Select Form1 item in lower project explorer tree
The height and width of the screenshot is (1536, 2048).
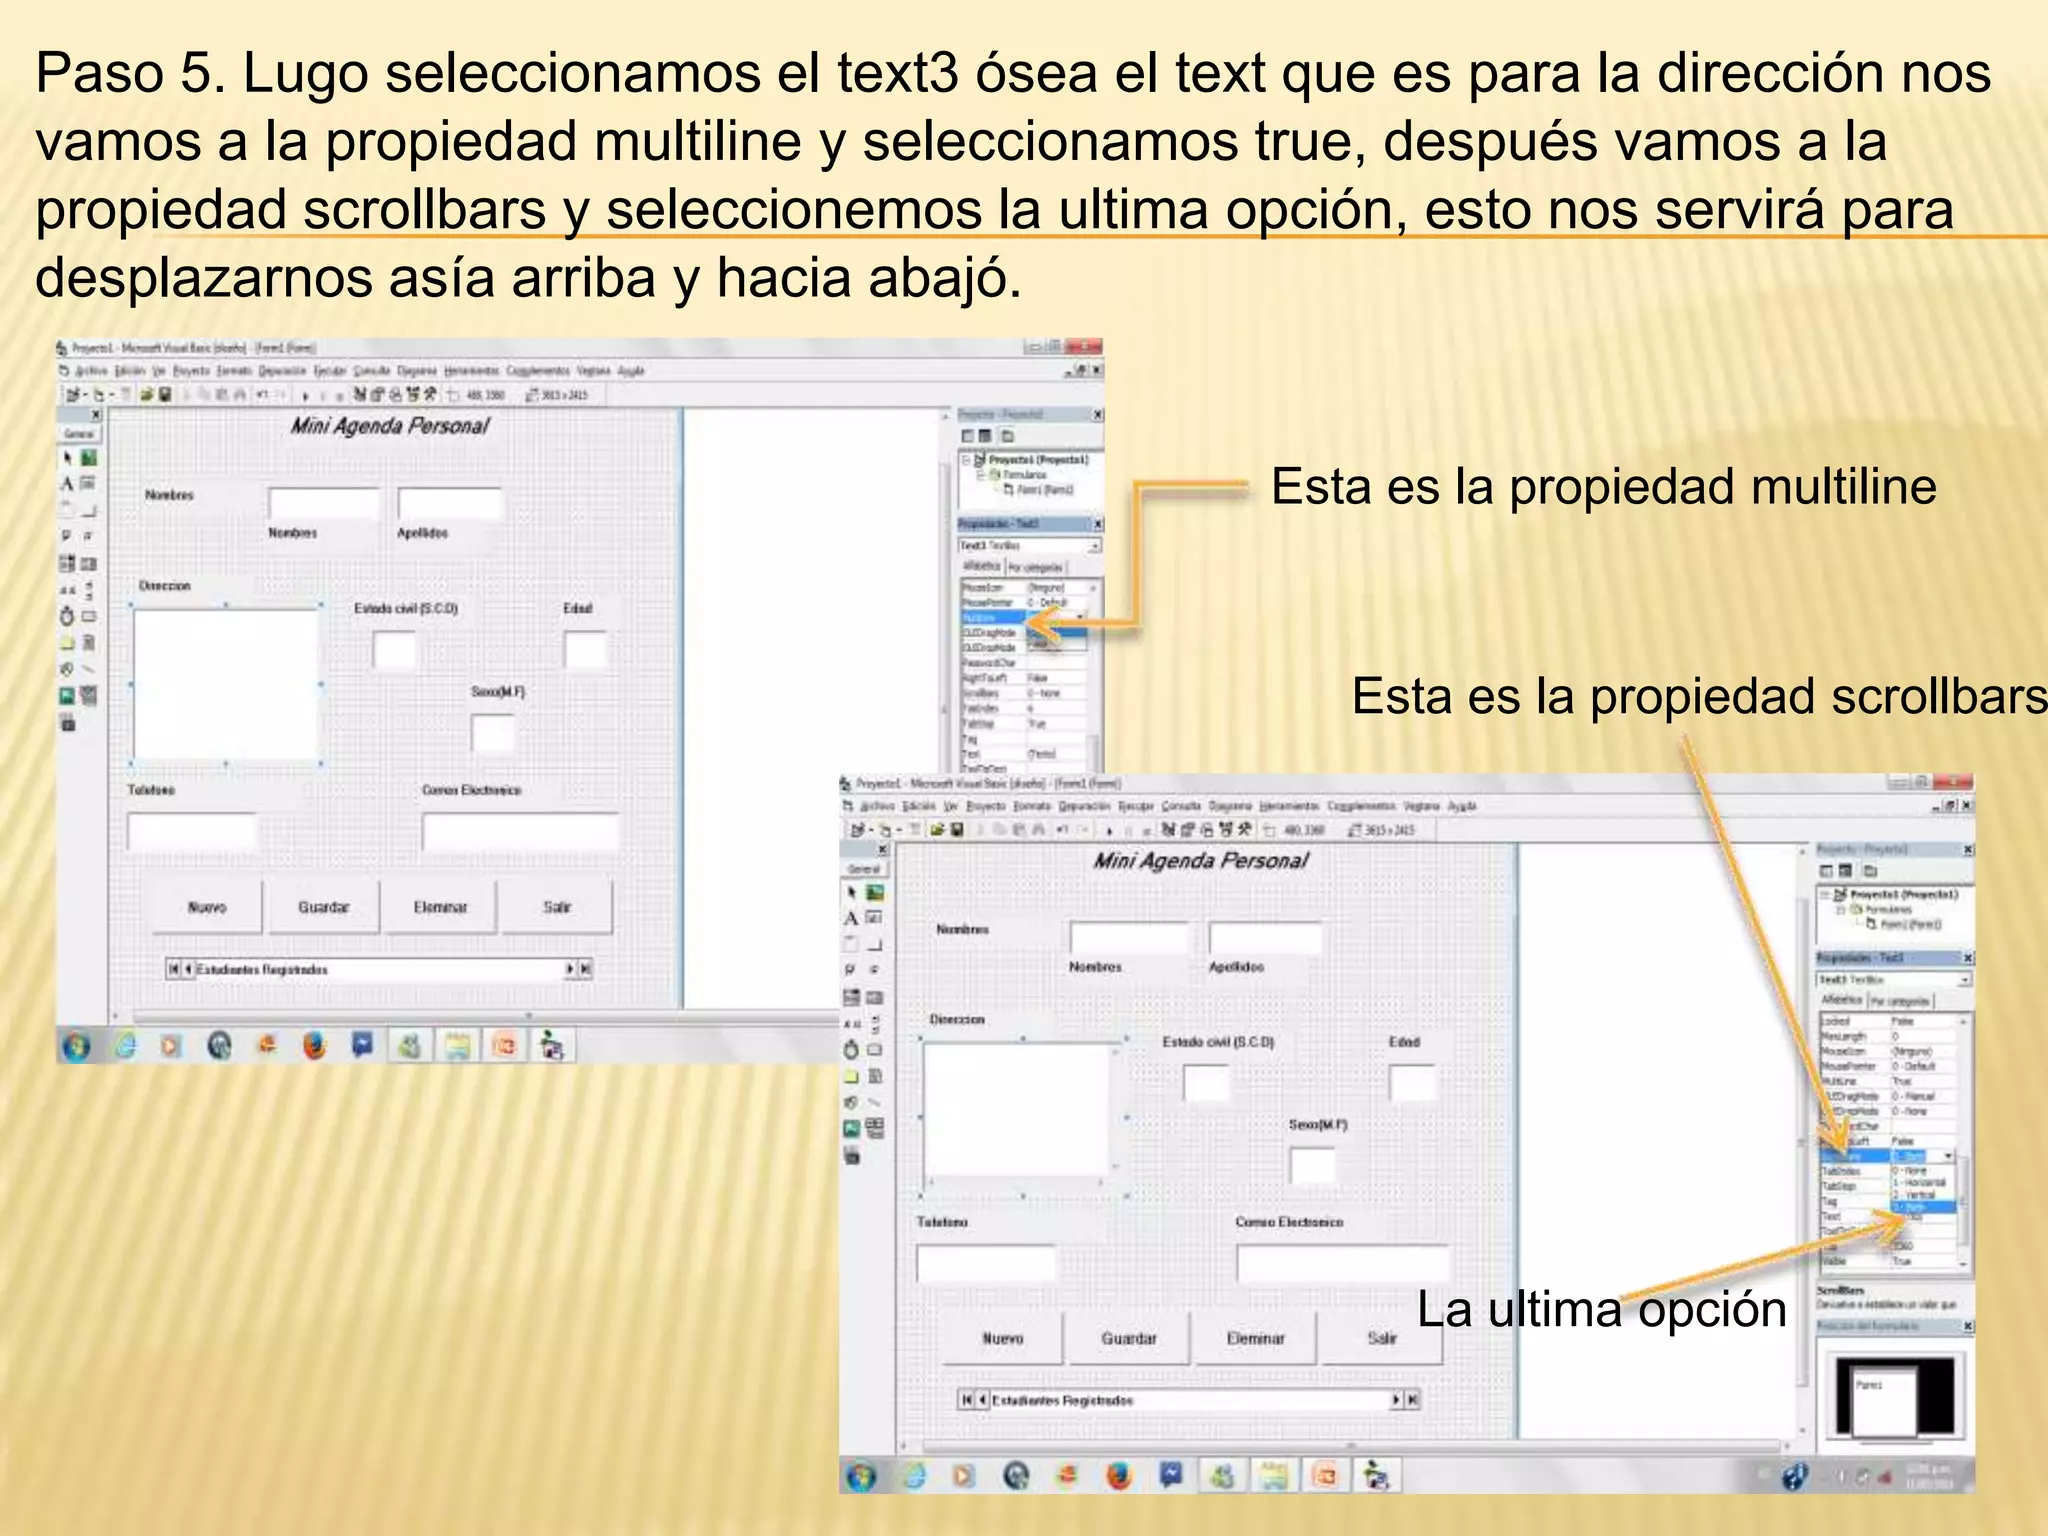[1905, 925]
